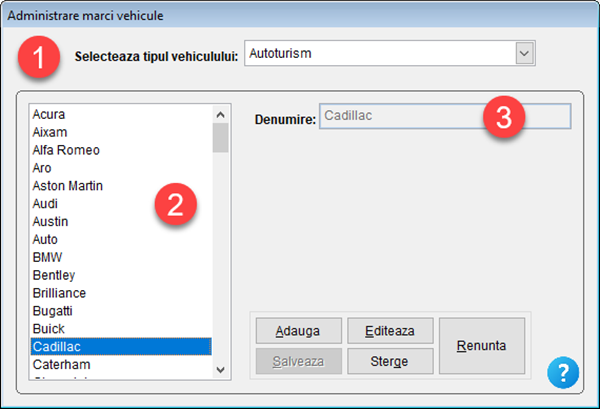Click the Salveaza button
This screenshot has height=409, width=600.
point(298,361)
